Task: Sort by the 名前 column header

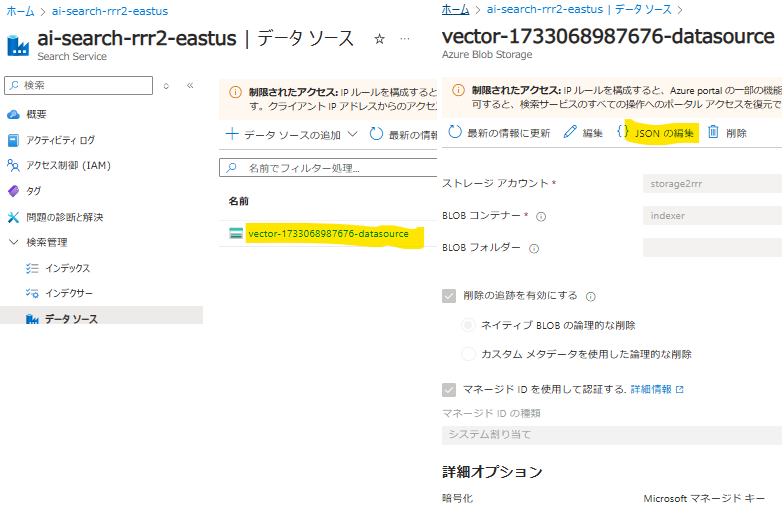Action: pos(238,201)
